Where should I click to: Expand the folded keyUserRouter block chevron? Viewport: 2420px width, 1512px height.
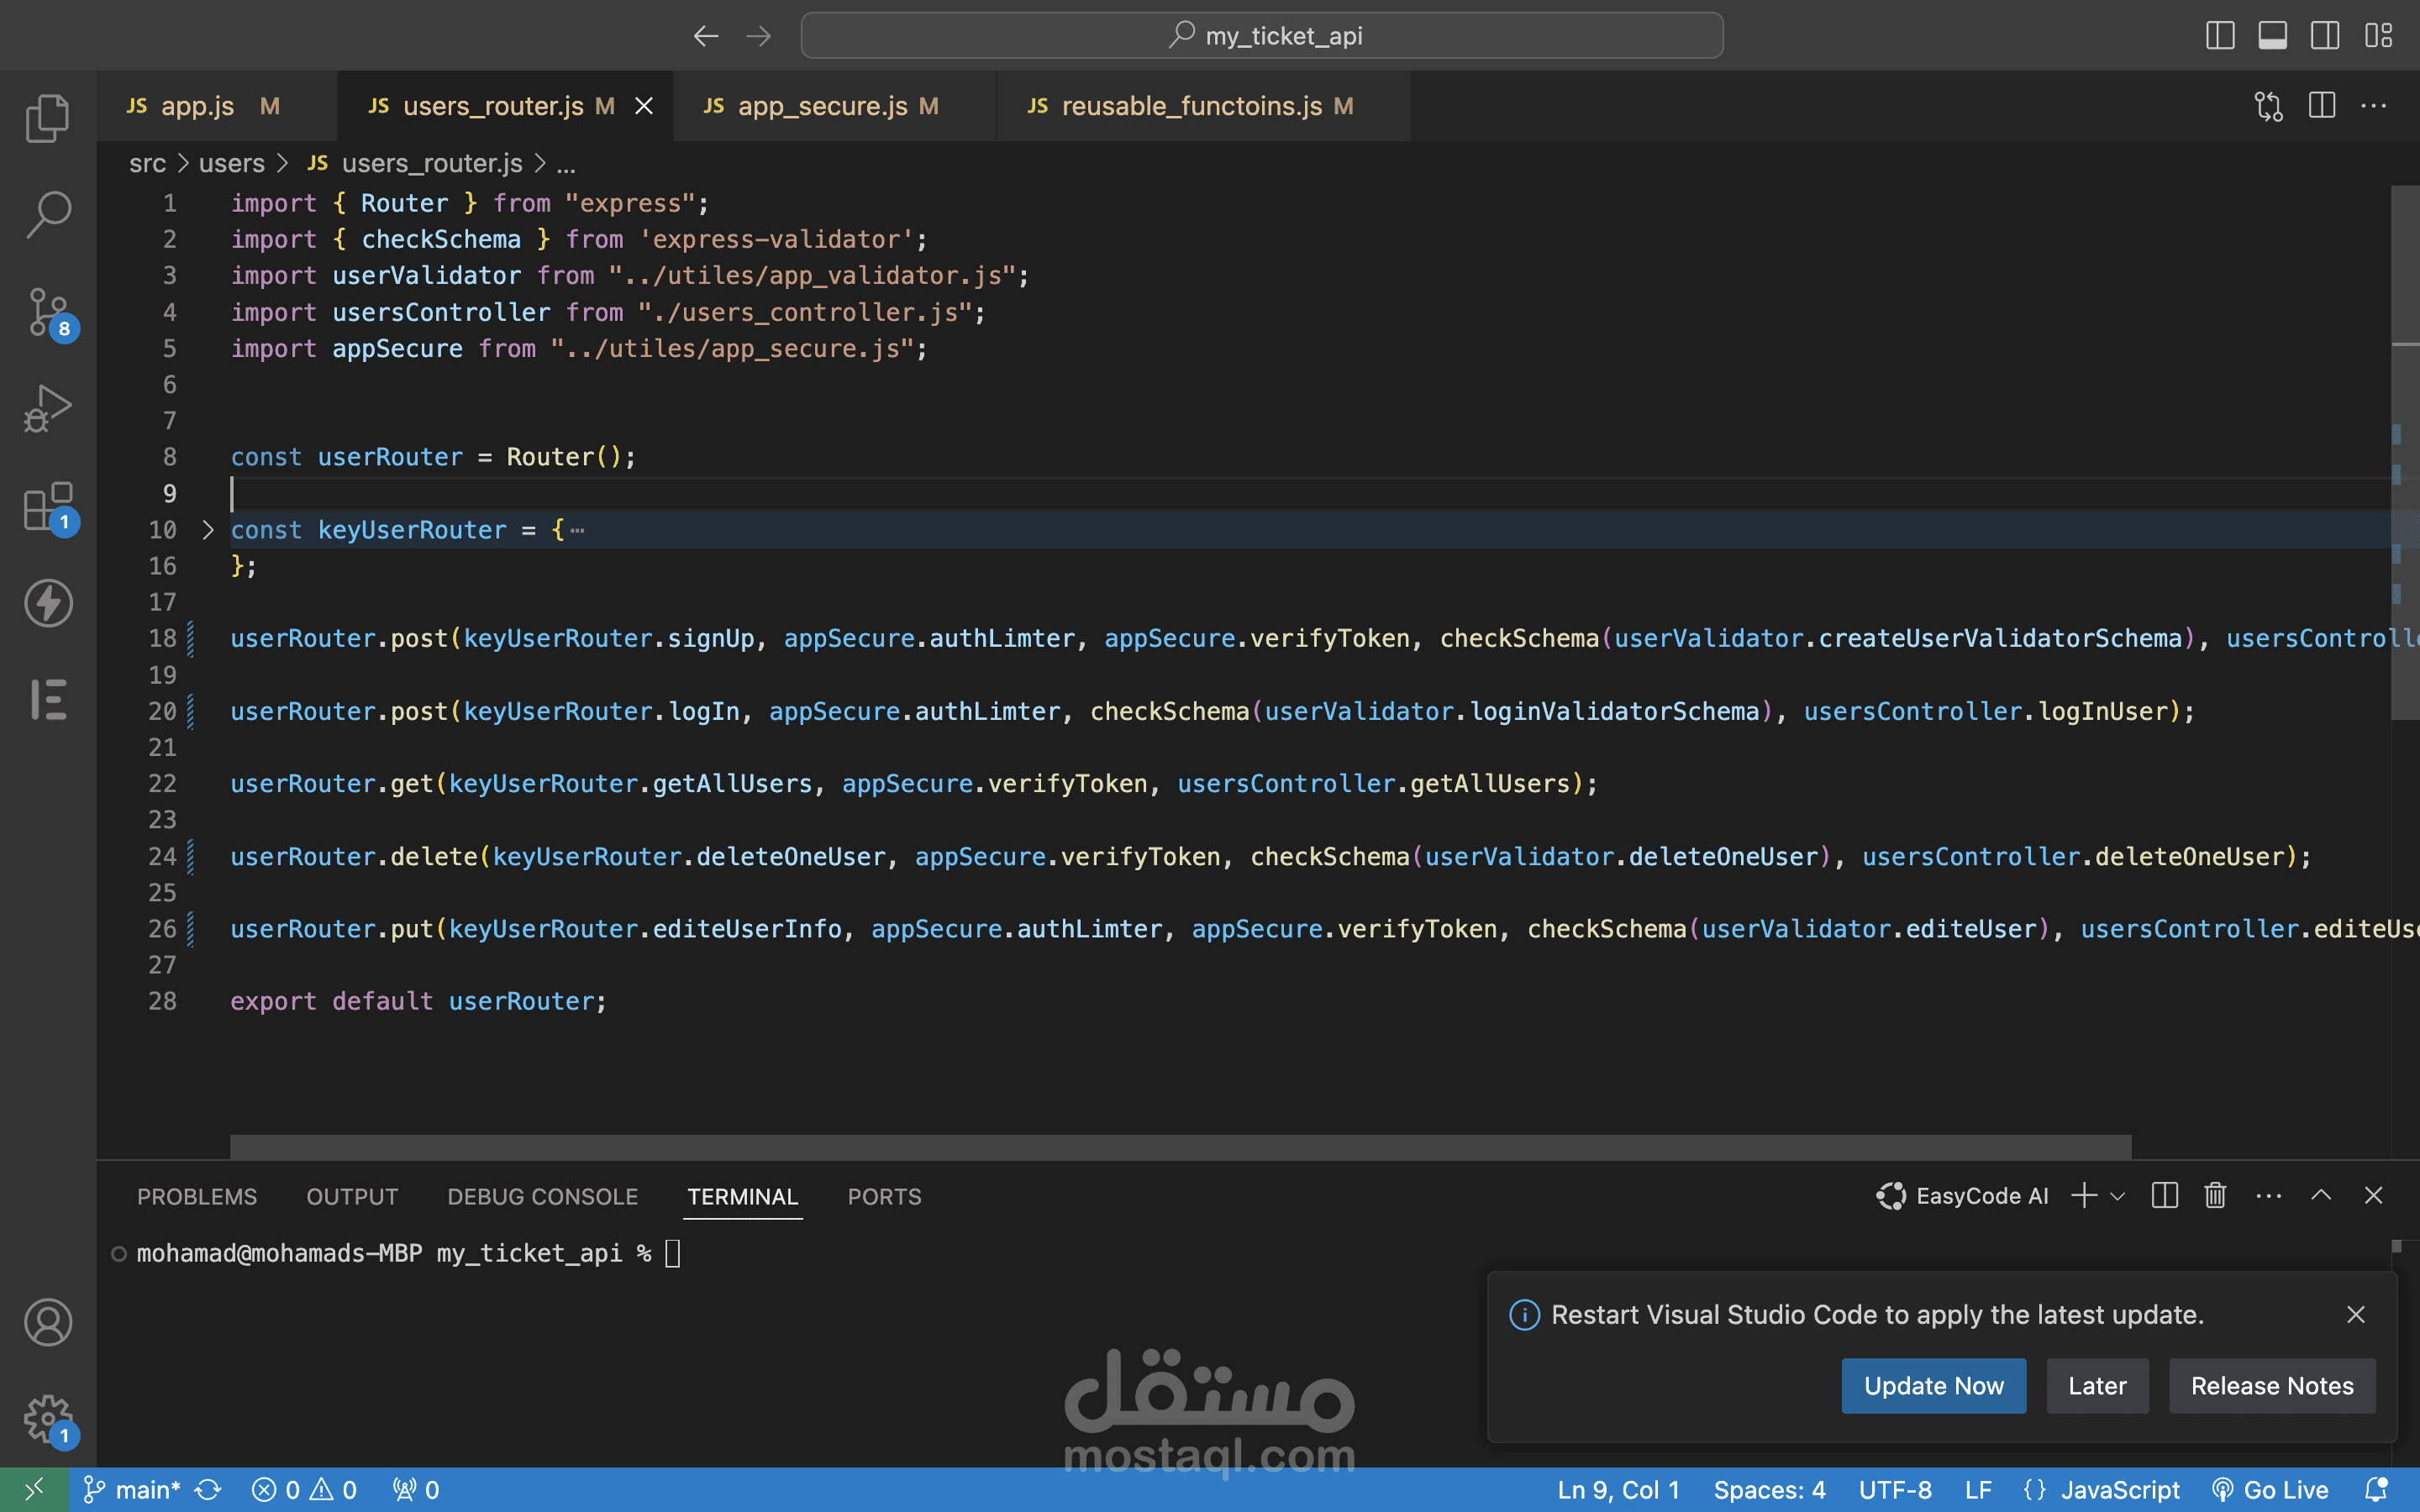[207, 530]
